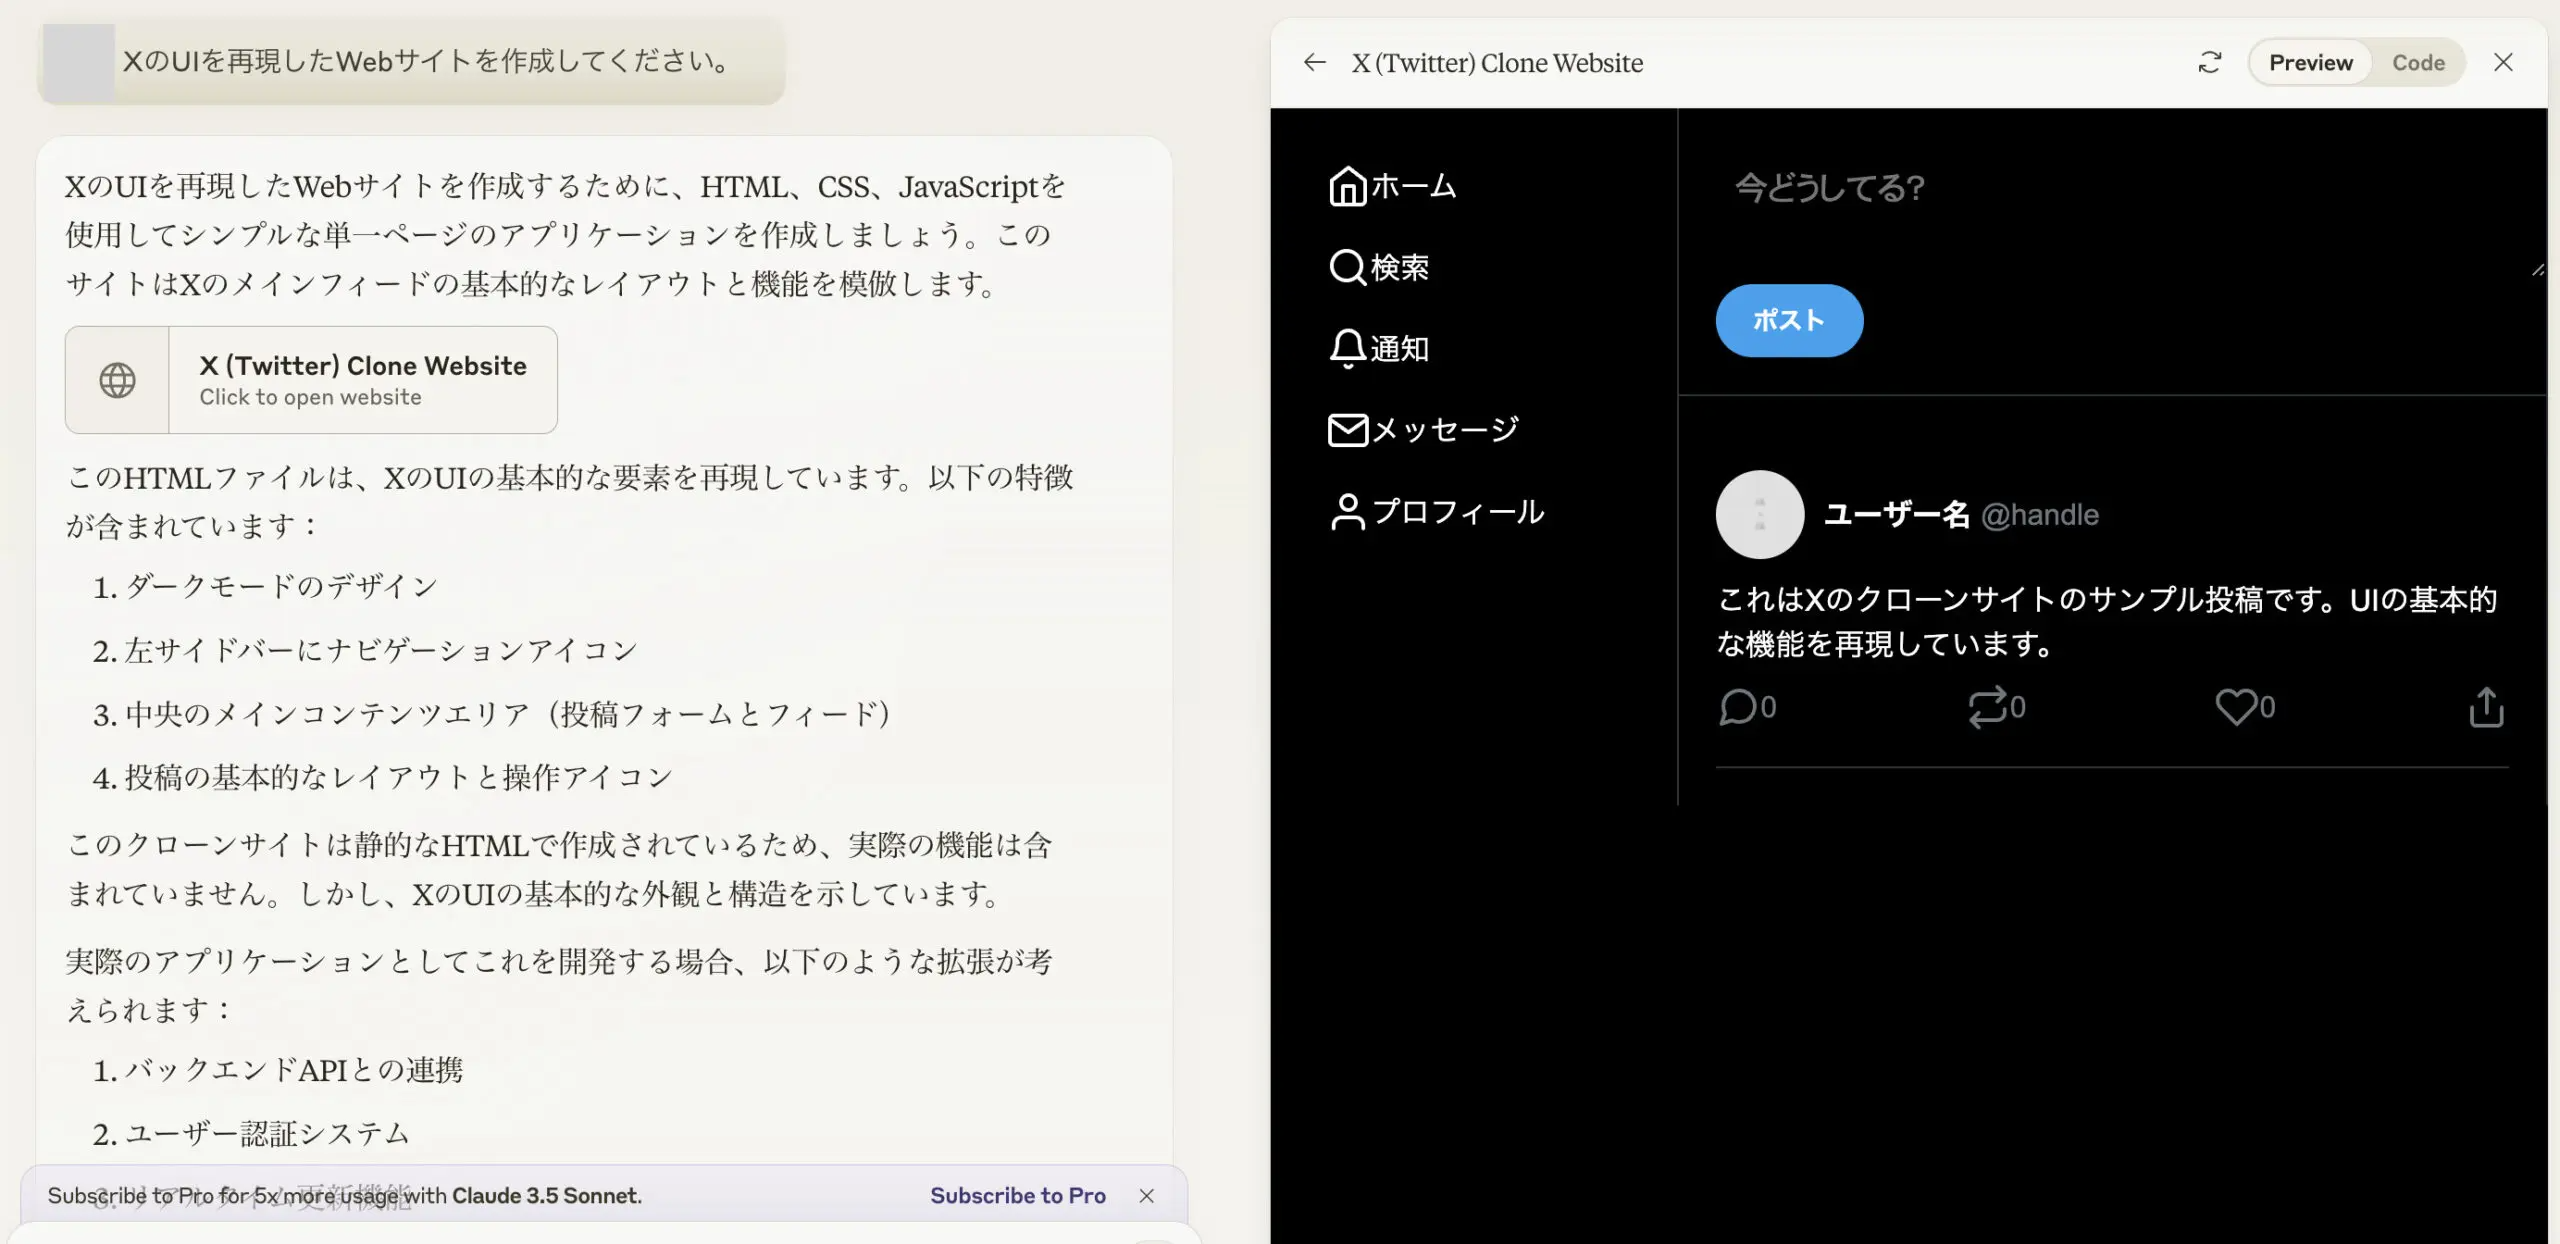Viewport: 2560px width, 1244px height.
Task: Dismiss the Subscribe to Pro banner
Action: [x=1146, y=1196]
